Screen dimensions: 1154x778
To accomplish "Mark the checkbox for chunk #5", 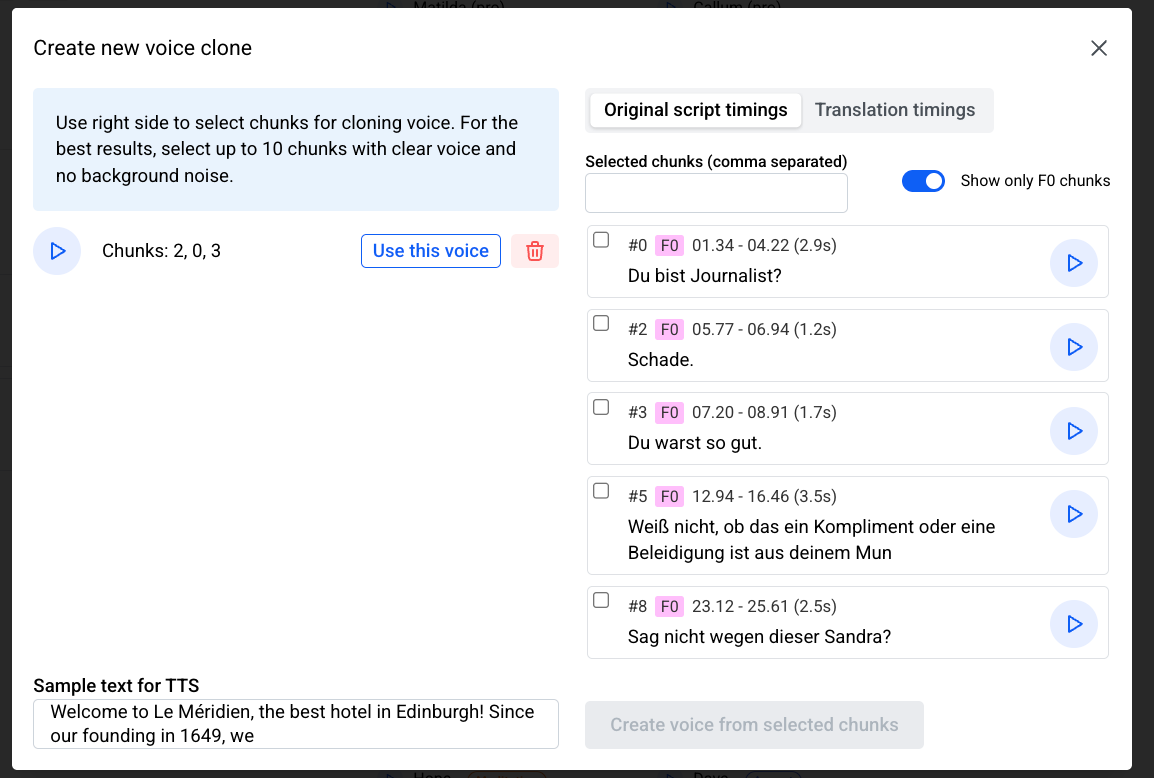I will coord(601,491).
